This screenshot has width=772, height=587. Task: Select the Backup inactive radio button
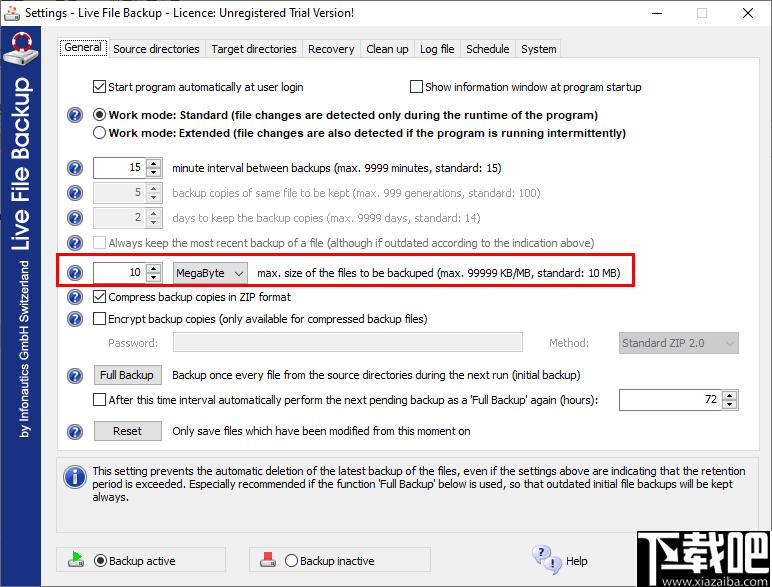tap(291, 560)
